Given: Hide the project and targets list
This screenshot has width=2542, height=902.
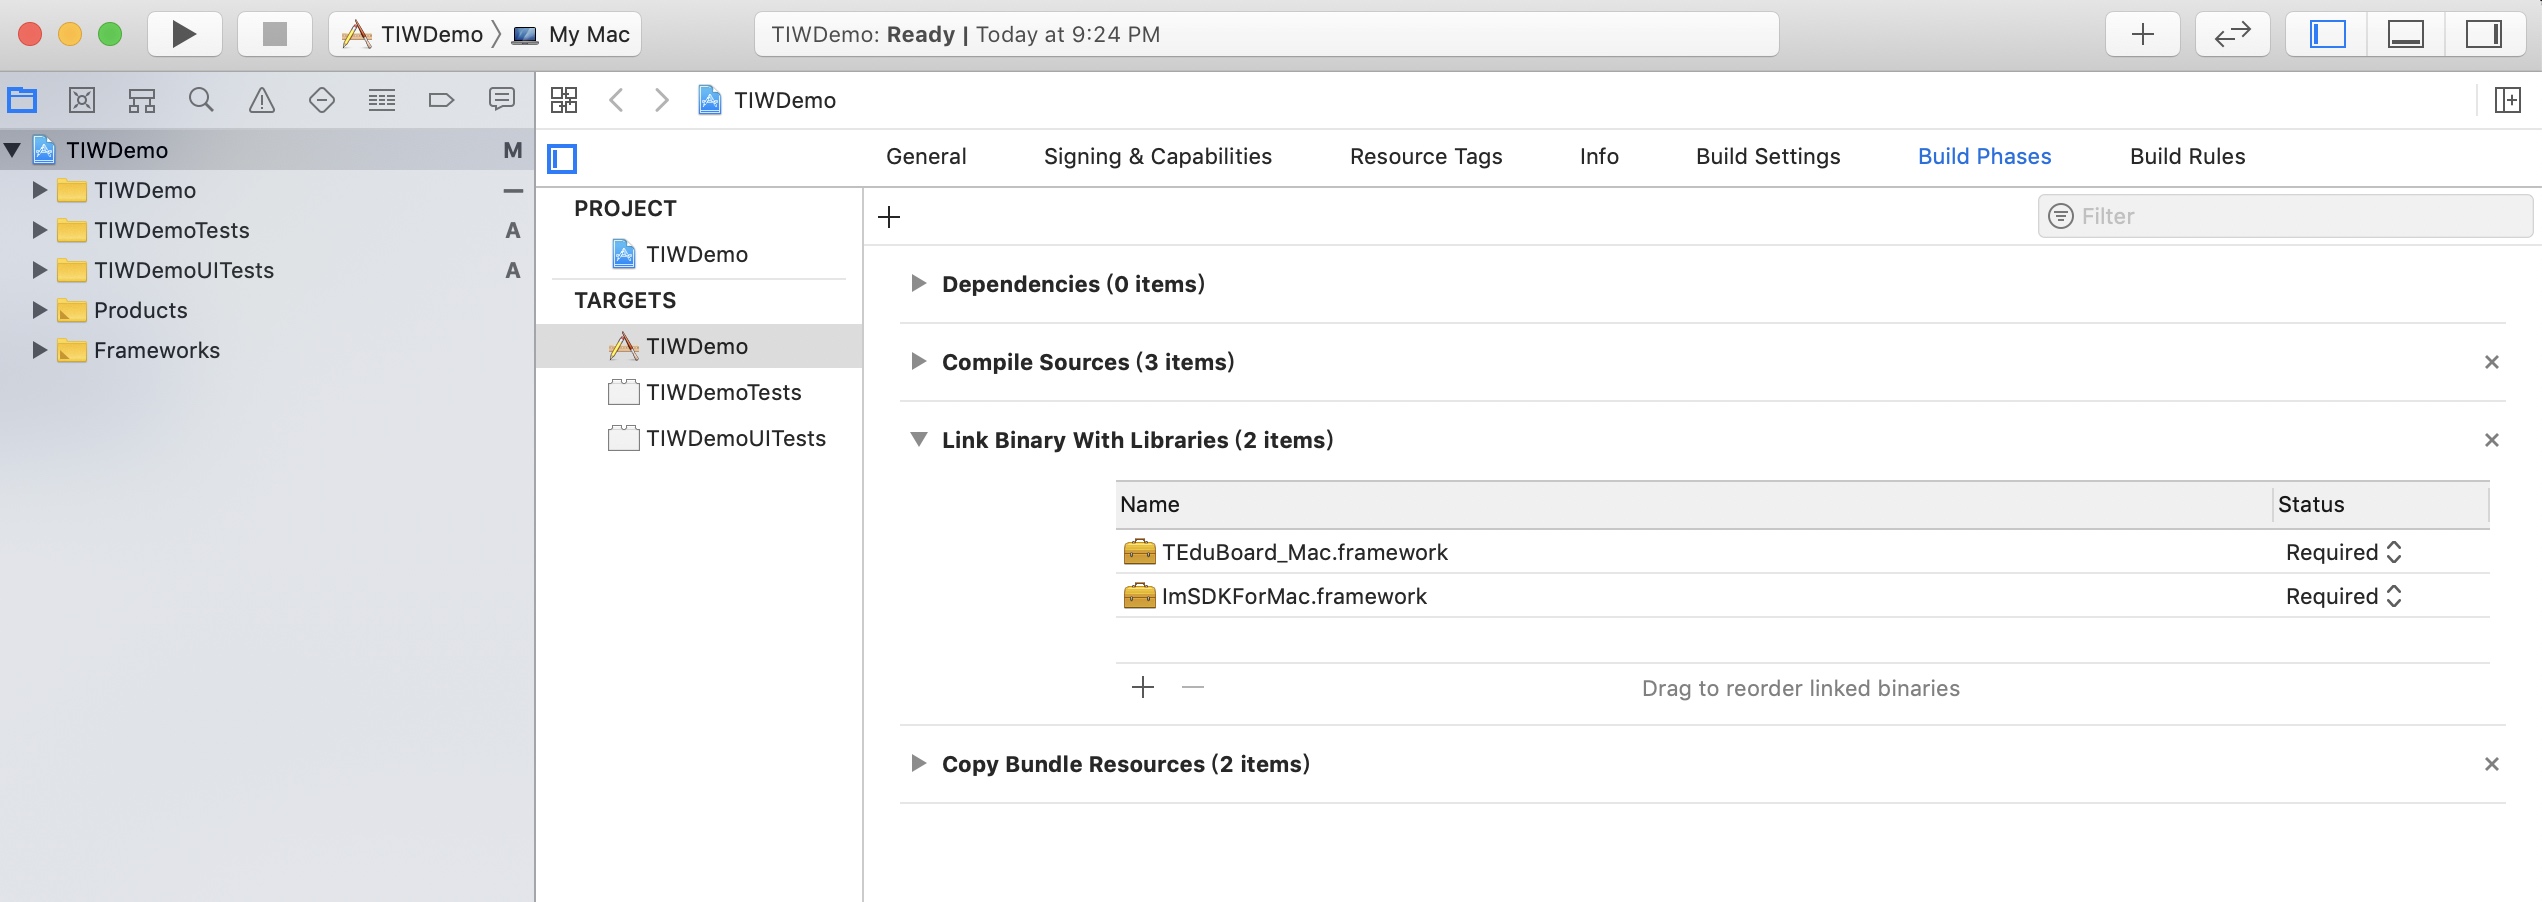Looking at the screenshot, I should (x=562, y=158).
